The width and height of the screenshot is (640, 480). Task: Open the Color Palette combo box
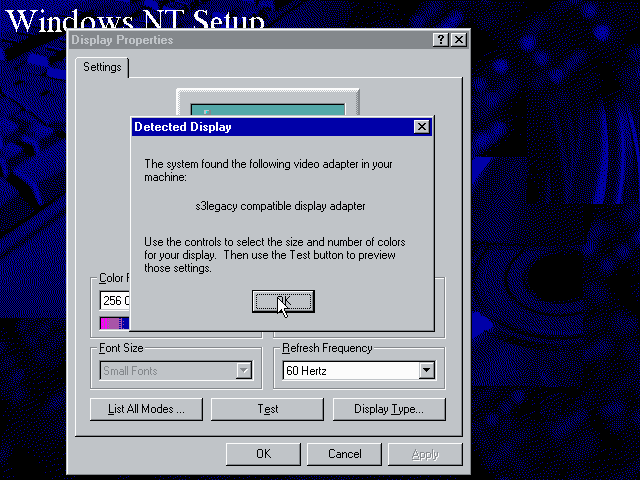(115, 300)
